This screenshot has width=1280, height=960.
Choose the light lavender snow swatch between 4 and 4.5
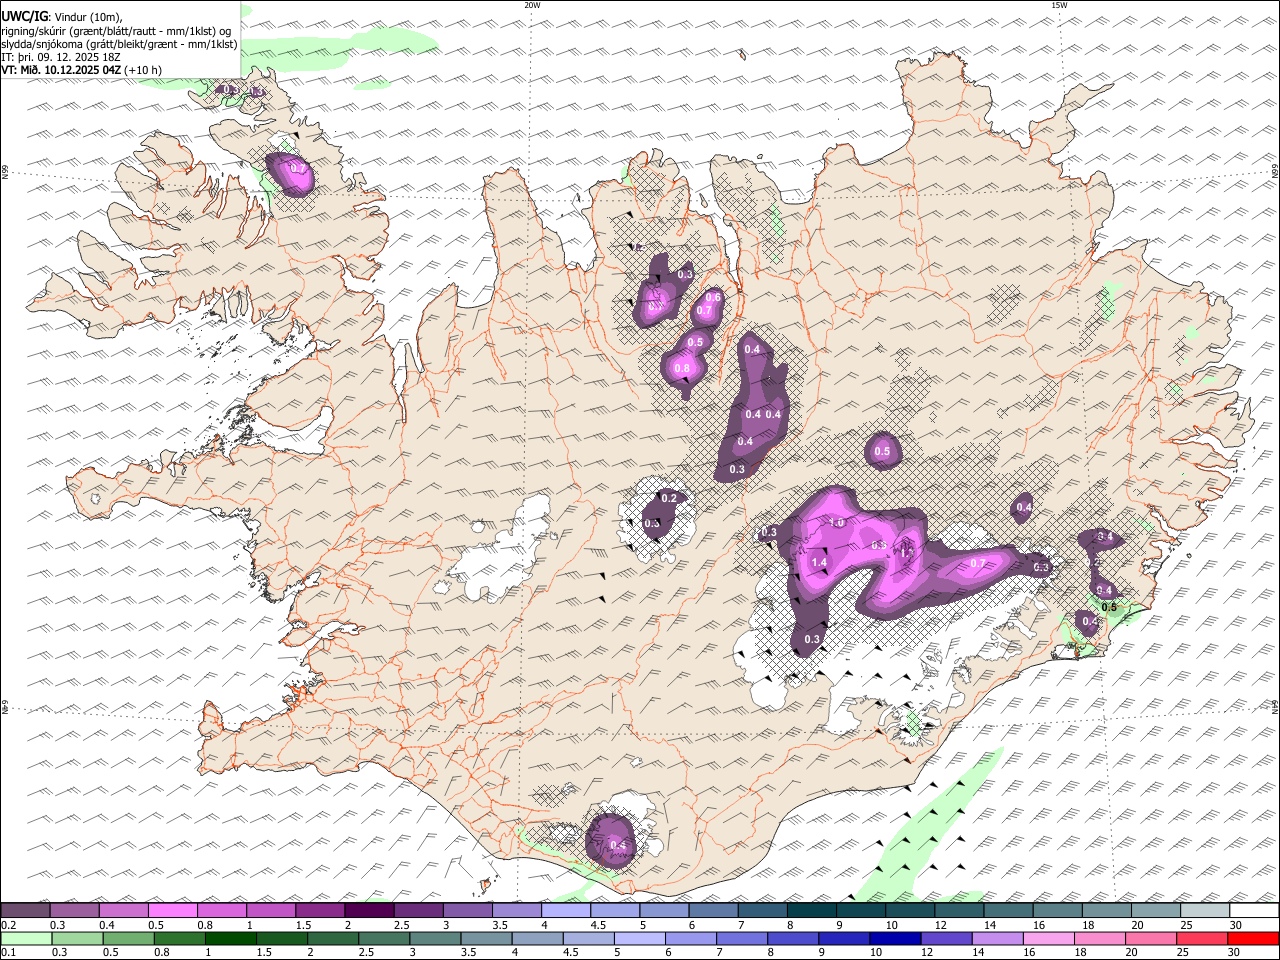tap(566, 910)
